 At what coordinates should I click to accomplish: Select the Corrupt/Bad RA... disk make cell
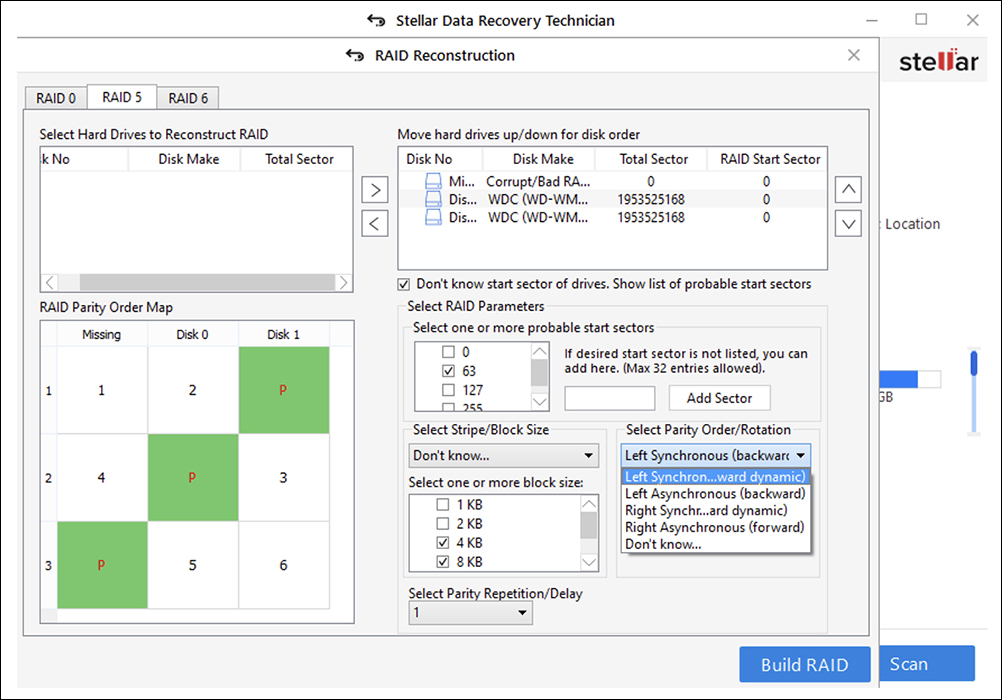[x=538, y=182]
